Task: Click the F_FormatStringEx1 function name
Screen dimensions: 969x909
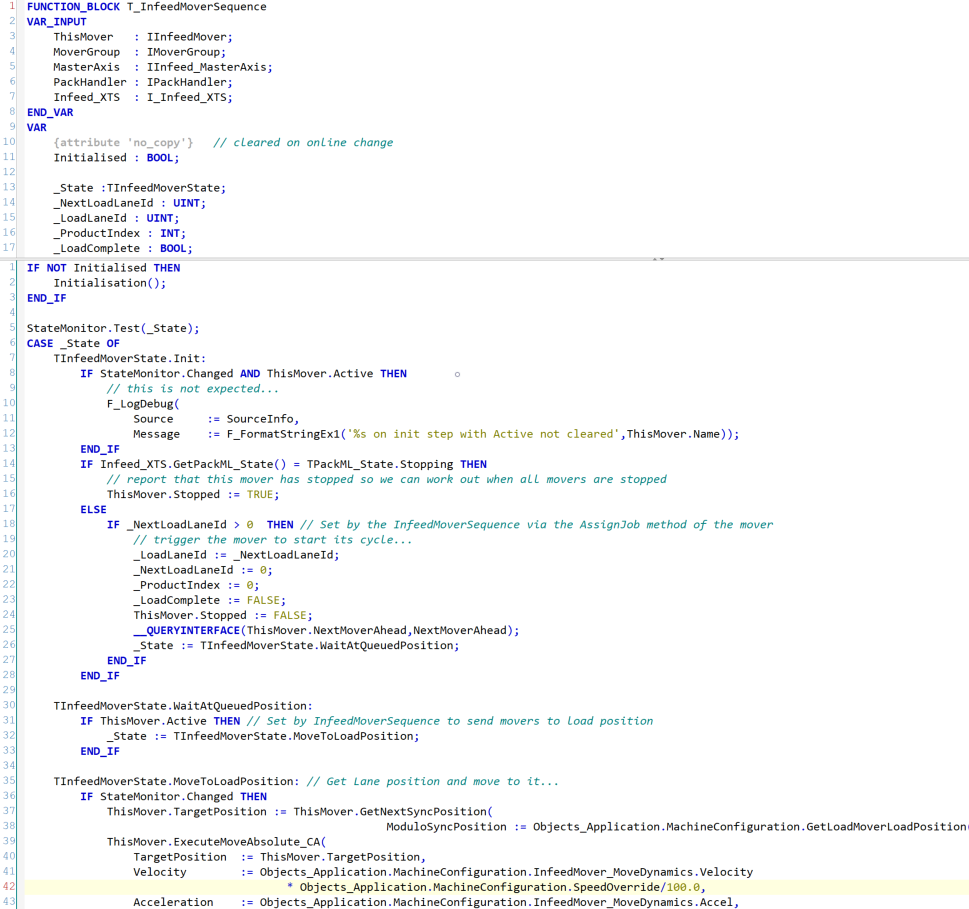Action: 283,434
